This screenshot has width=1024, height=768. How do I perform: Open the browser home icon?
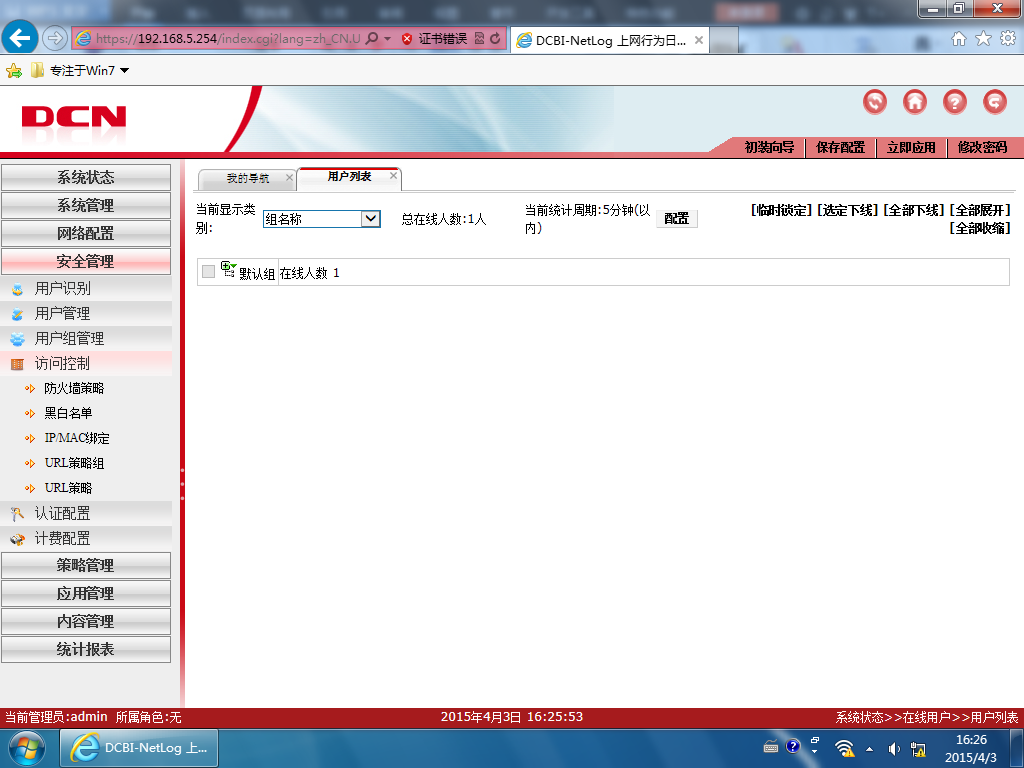point(959,39)
